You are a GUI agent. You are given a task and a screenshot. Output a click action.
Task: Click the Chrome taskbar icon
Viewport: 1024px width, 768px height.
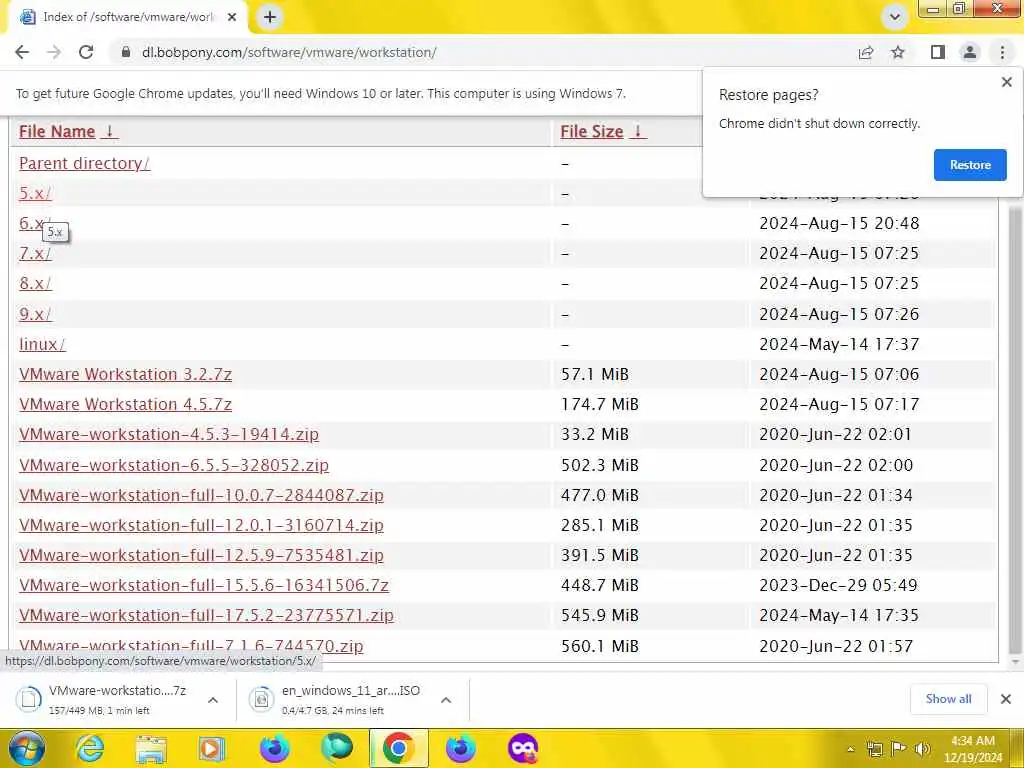pos(399,748)
